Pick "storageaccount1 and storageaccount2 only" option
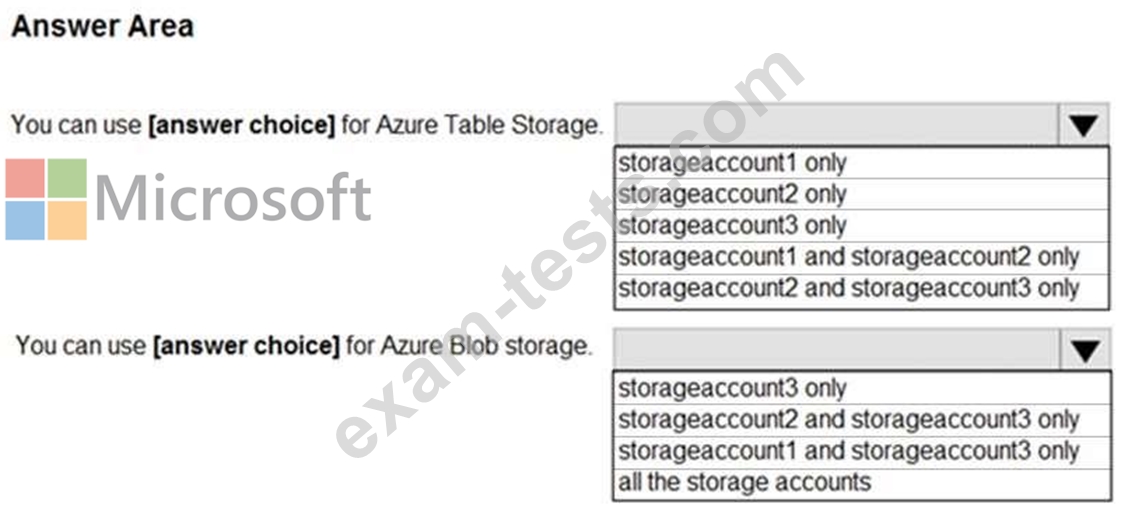Screen dimensions: 1134x507 coord(848,257)
